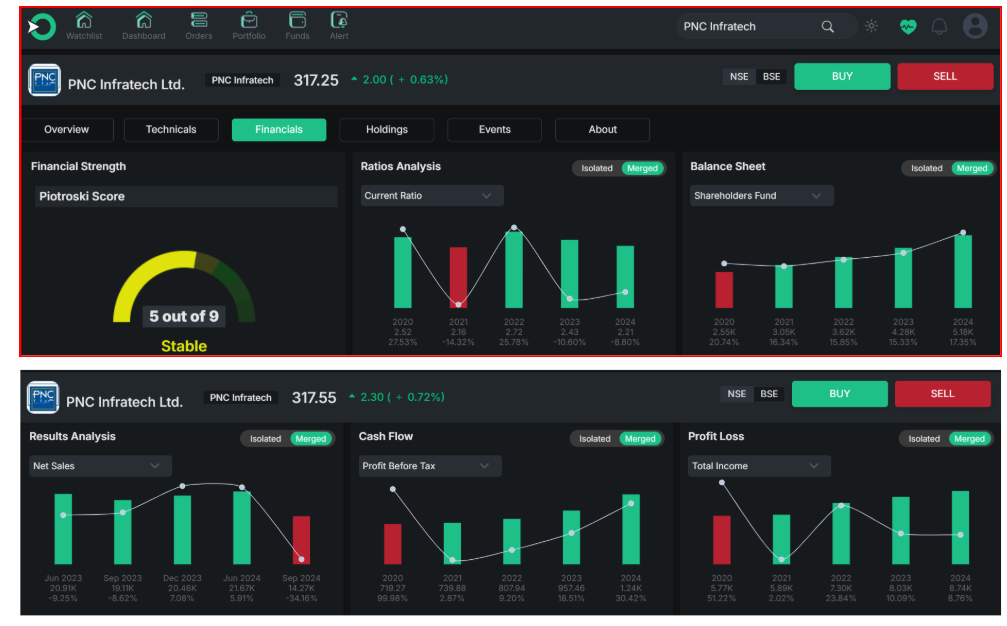The width and height of the screenshot is (1007, 626).
Task: Select NSE exchange in bottom header
Action: point(737,394)
